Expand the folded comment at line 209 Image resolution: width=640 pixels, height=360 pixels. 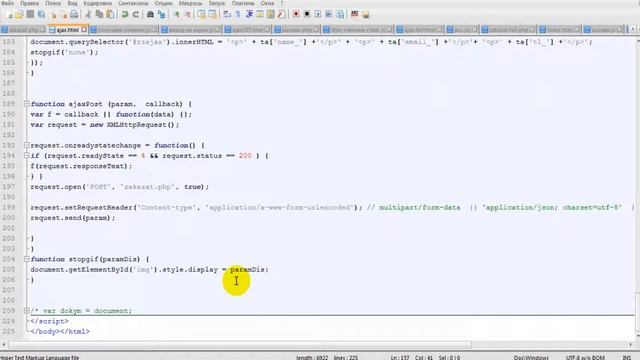click(x=27, y=311)
